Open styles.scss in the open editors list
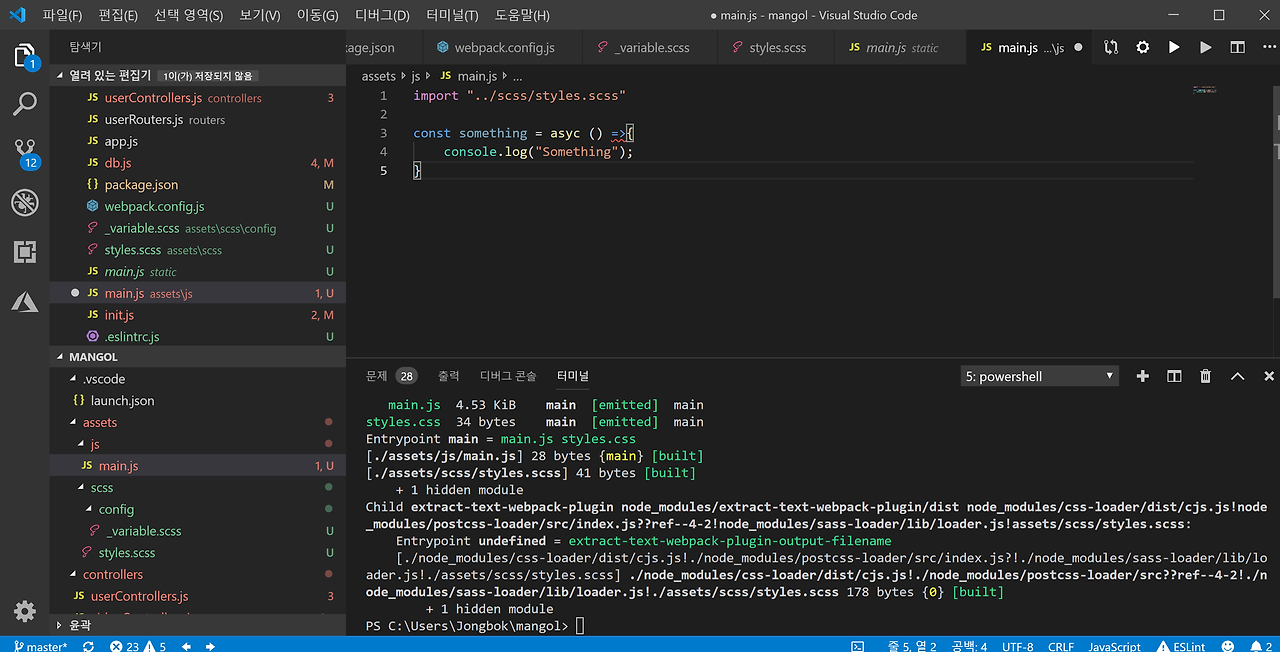 [132, 250]
